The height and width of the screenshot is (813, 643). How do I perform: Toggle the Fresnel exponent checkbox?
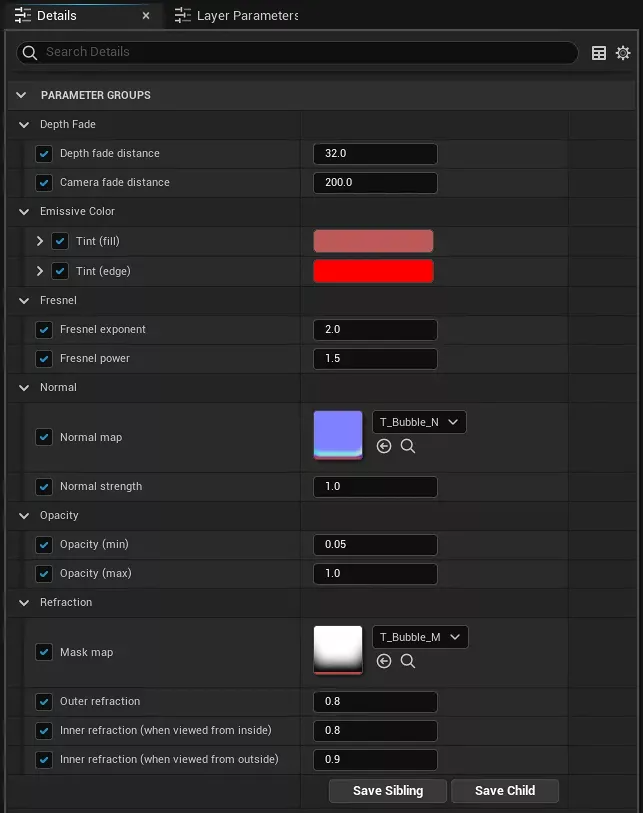[44, 330]
